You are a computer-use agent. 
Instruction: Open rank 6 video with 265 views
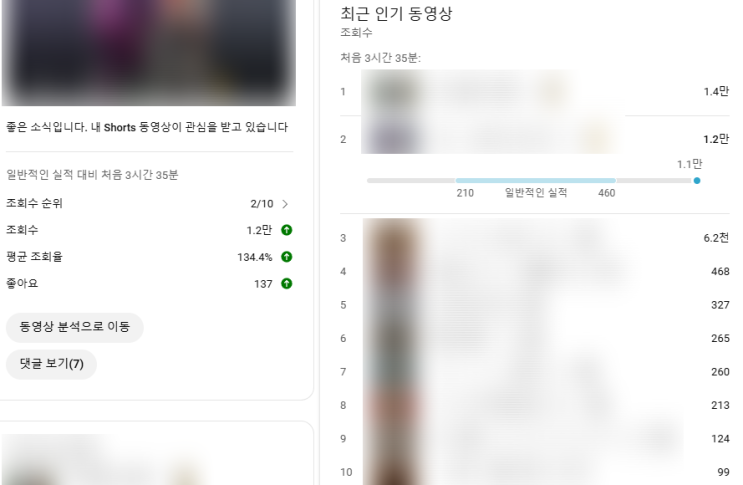pos(535,338)
